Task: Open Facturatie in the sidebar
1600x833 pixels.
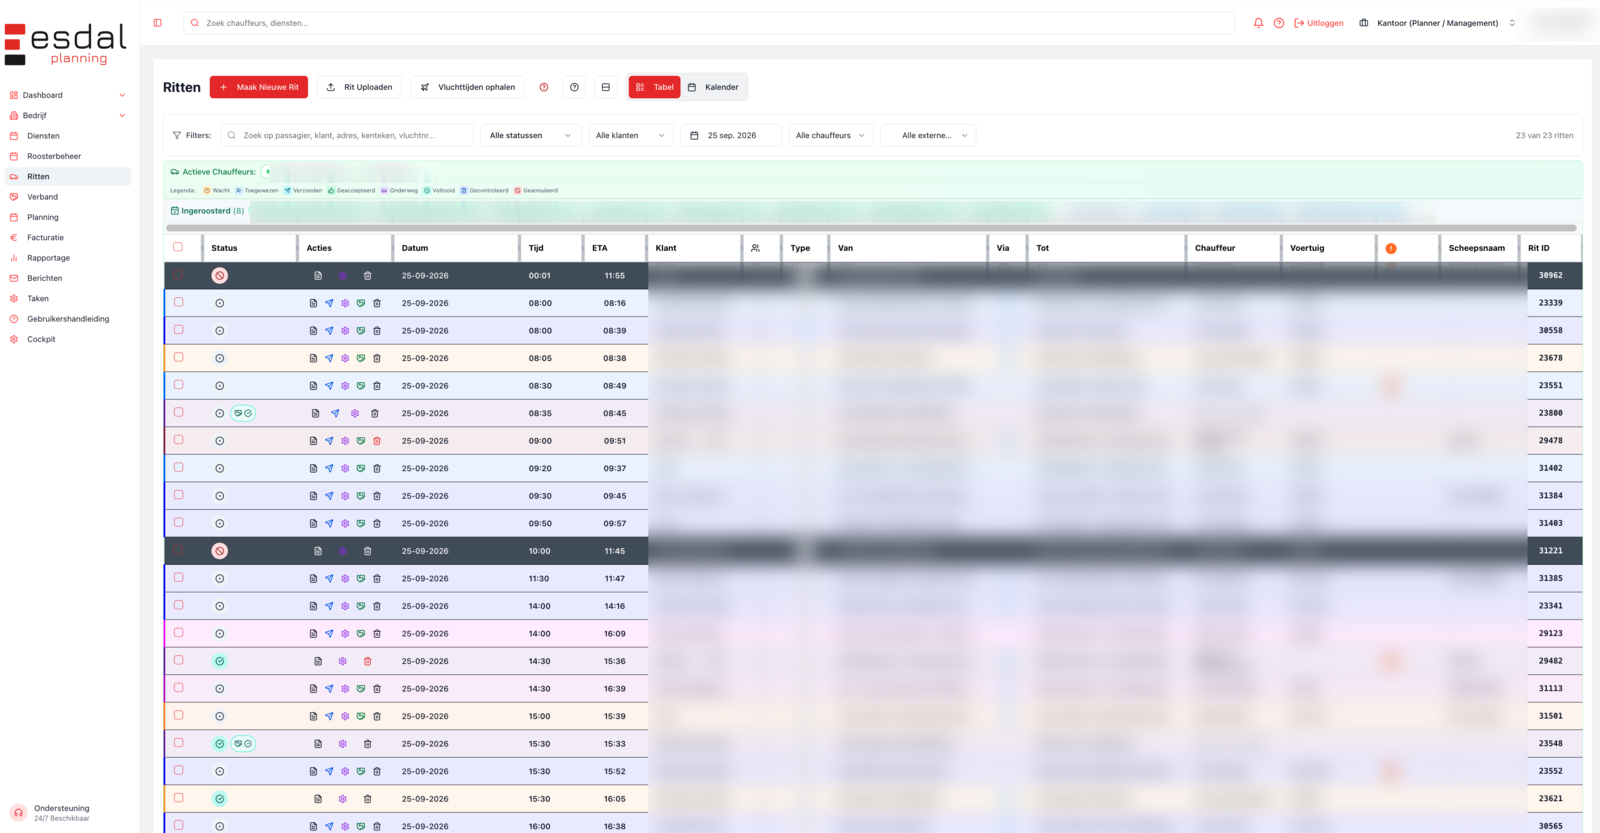Action: point(45,238)
